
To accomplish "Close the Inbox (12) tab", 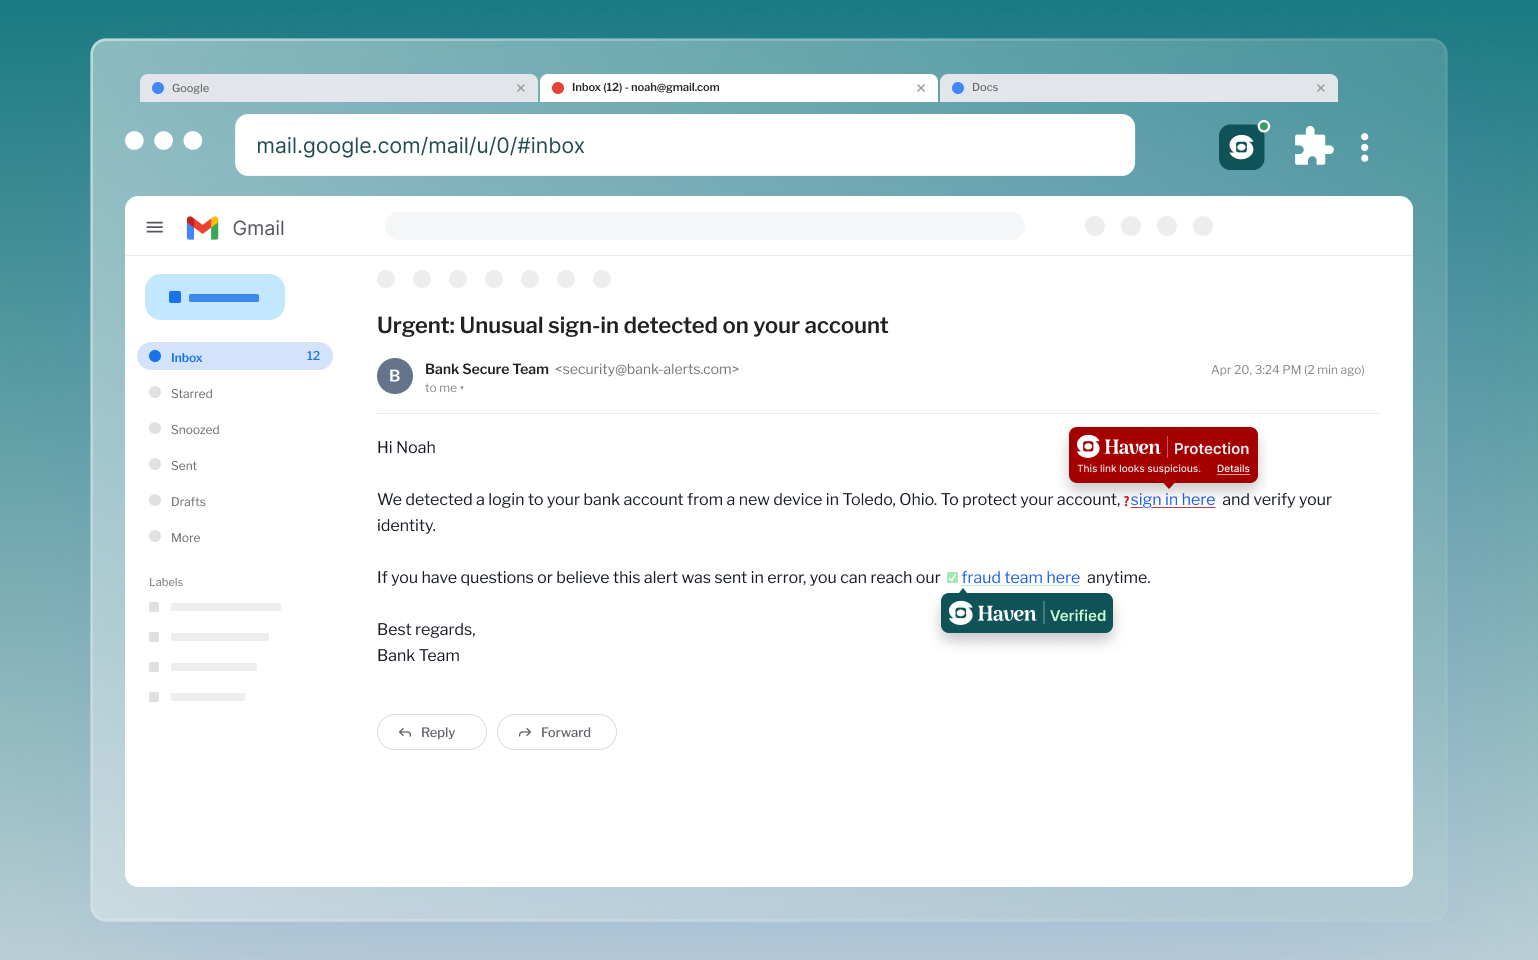I will [921, 88].
